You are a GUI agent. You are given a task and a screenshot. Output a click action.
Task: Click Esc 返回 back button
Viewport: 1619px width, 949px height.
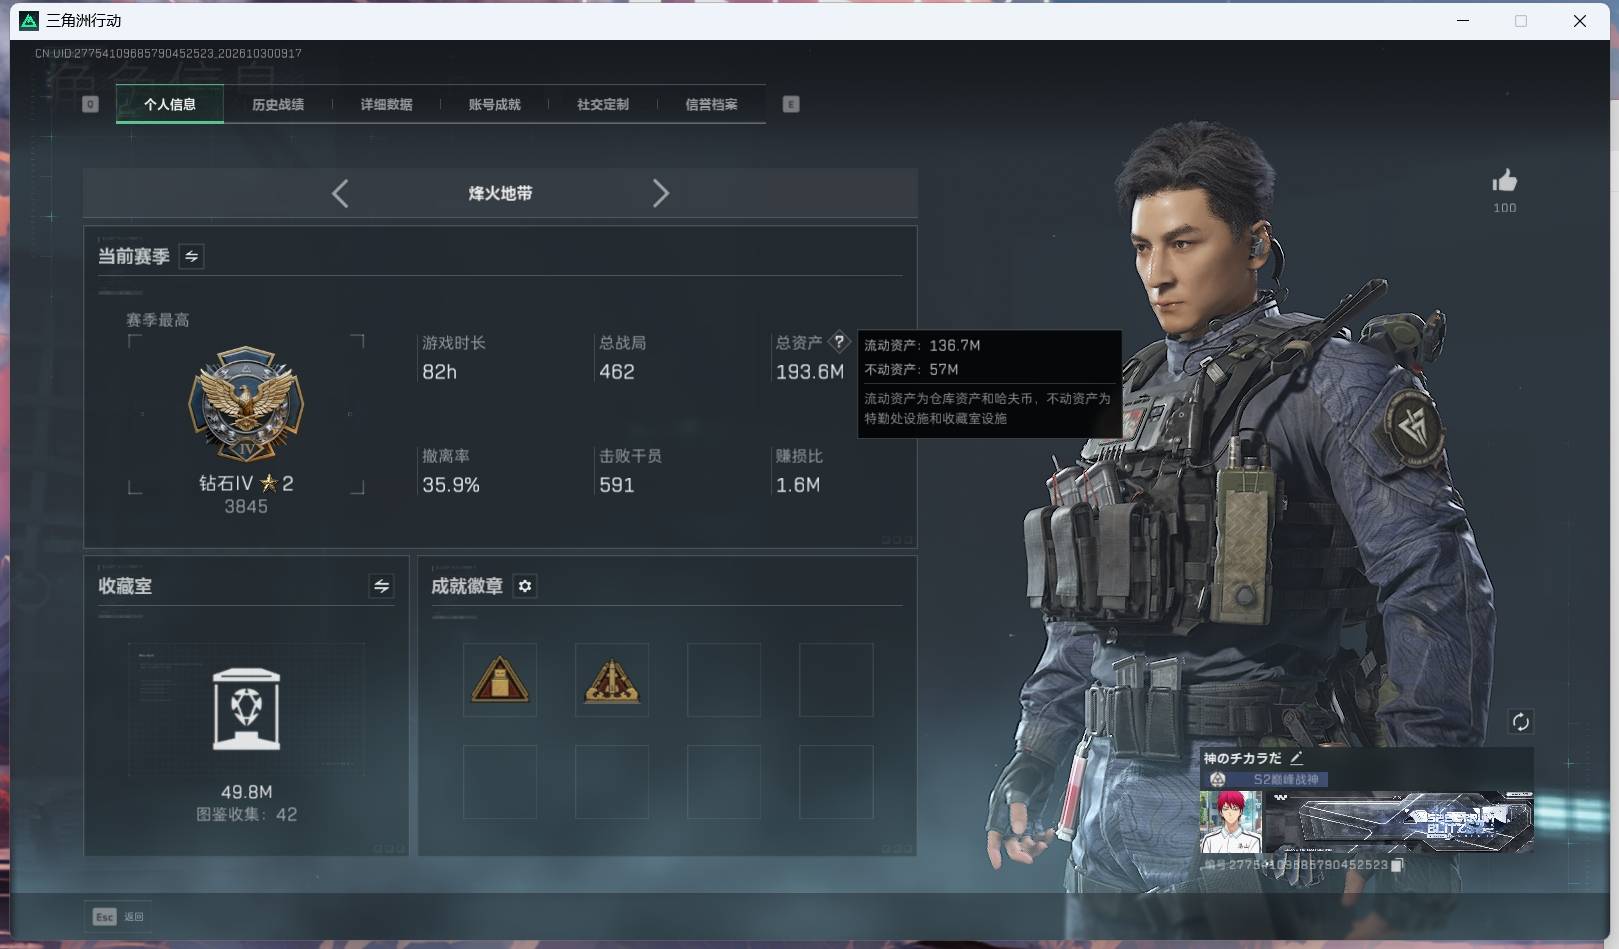tap(119, 916)
